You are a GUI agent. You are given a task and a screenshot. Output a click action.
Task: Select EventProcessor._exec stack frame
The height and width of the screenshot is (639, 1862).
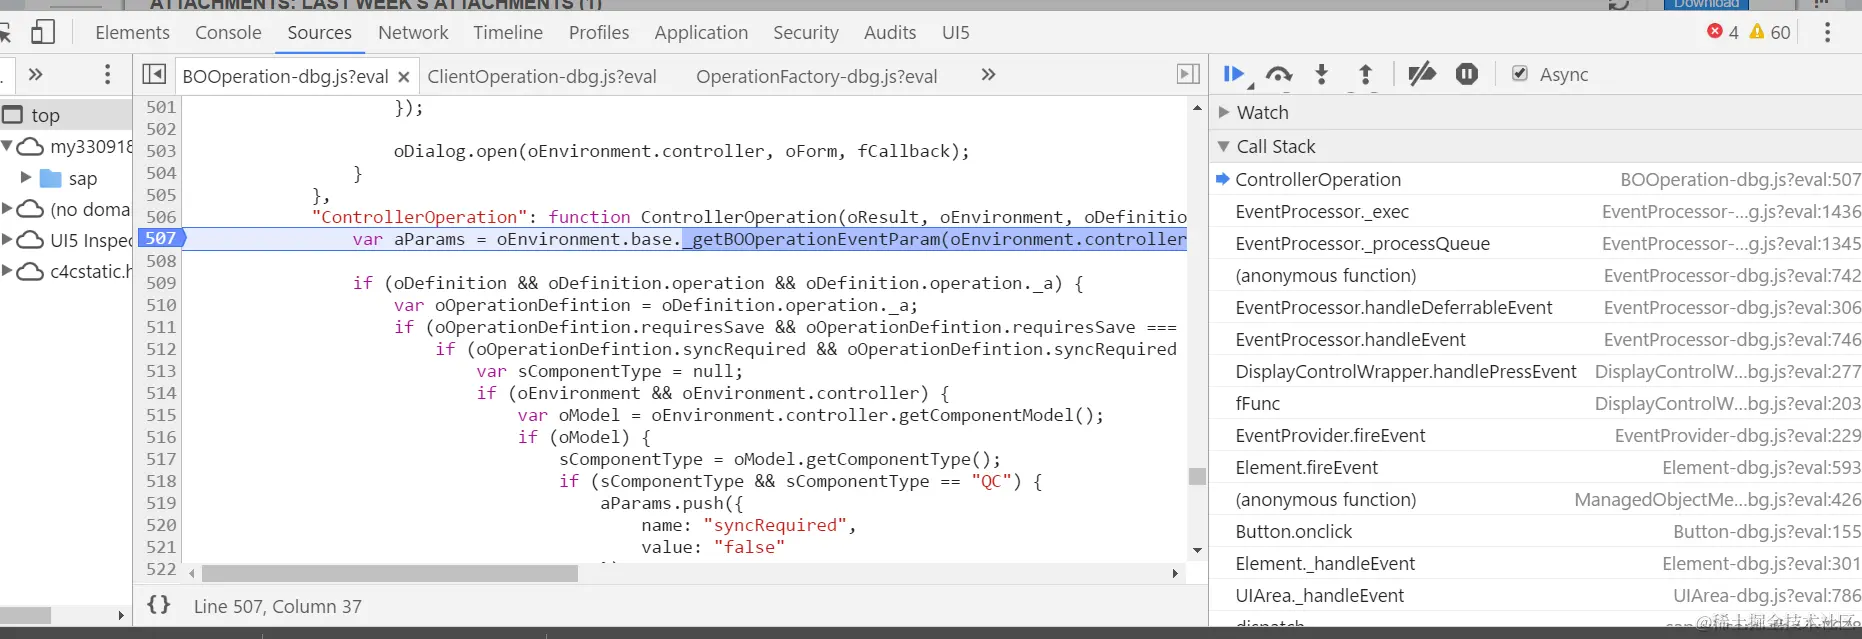click(1536, 212)
